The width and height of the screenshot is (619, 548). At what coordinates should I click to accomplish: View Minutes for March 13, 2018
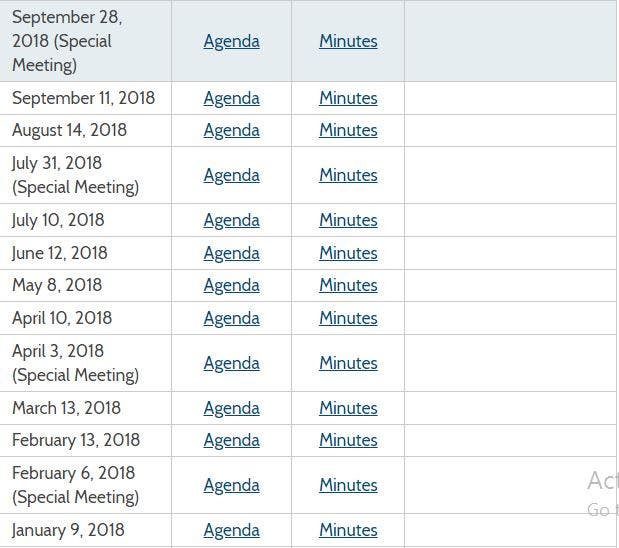[x=348, y=408]
